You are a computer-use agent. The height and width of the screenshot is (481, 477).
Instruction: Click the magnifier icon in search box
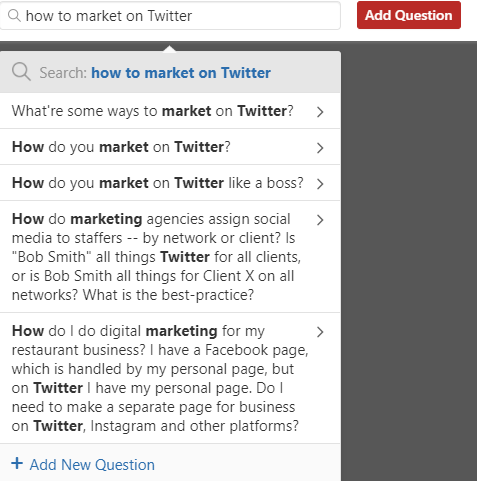(14, 16)
